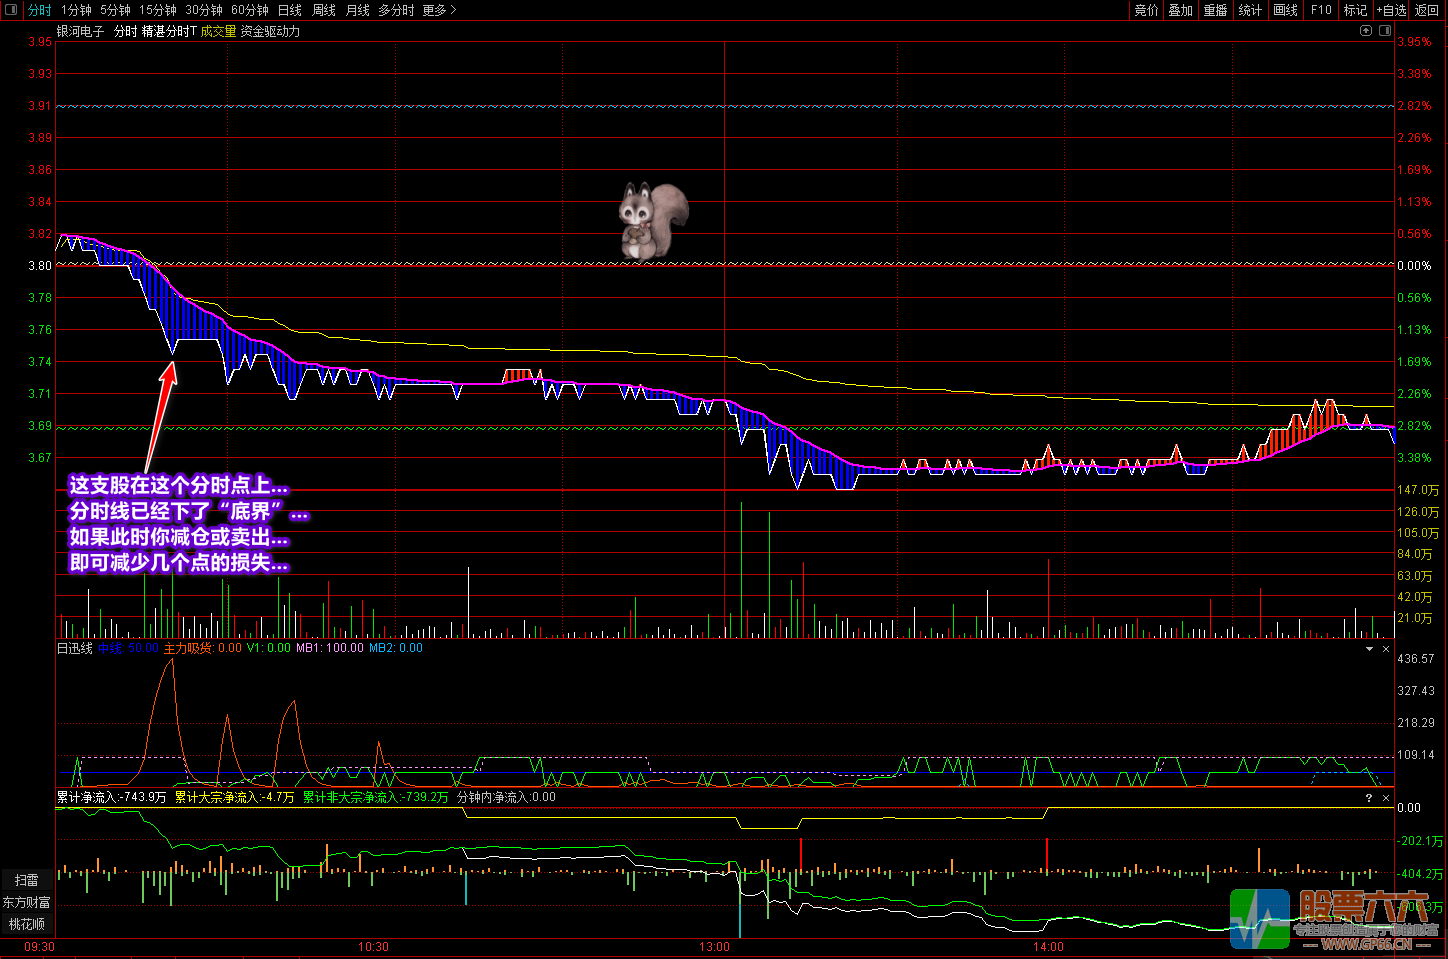The width and height of the screenshot is (1448, 959).
Task: Click the 重播 replay button
Action: click(x=1216, y=10)
